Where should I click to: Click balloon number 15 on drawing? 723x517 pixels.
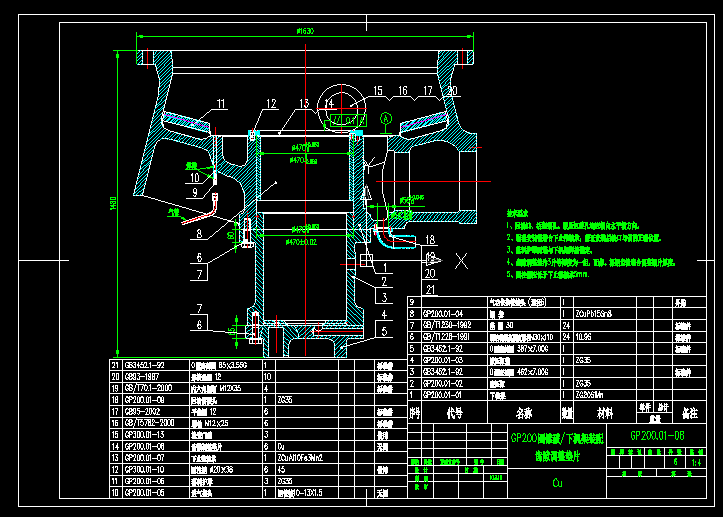(x=378, y=91)
